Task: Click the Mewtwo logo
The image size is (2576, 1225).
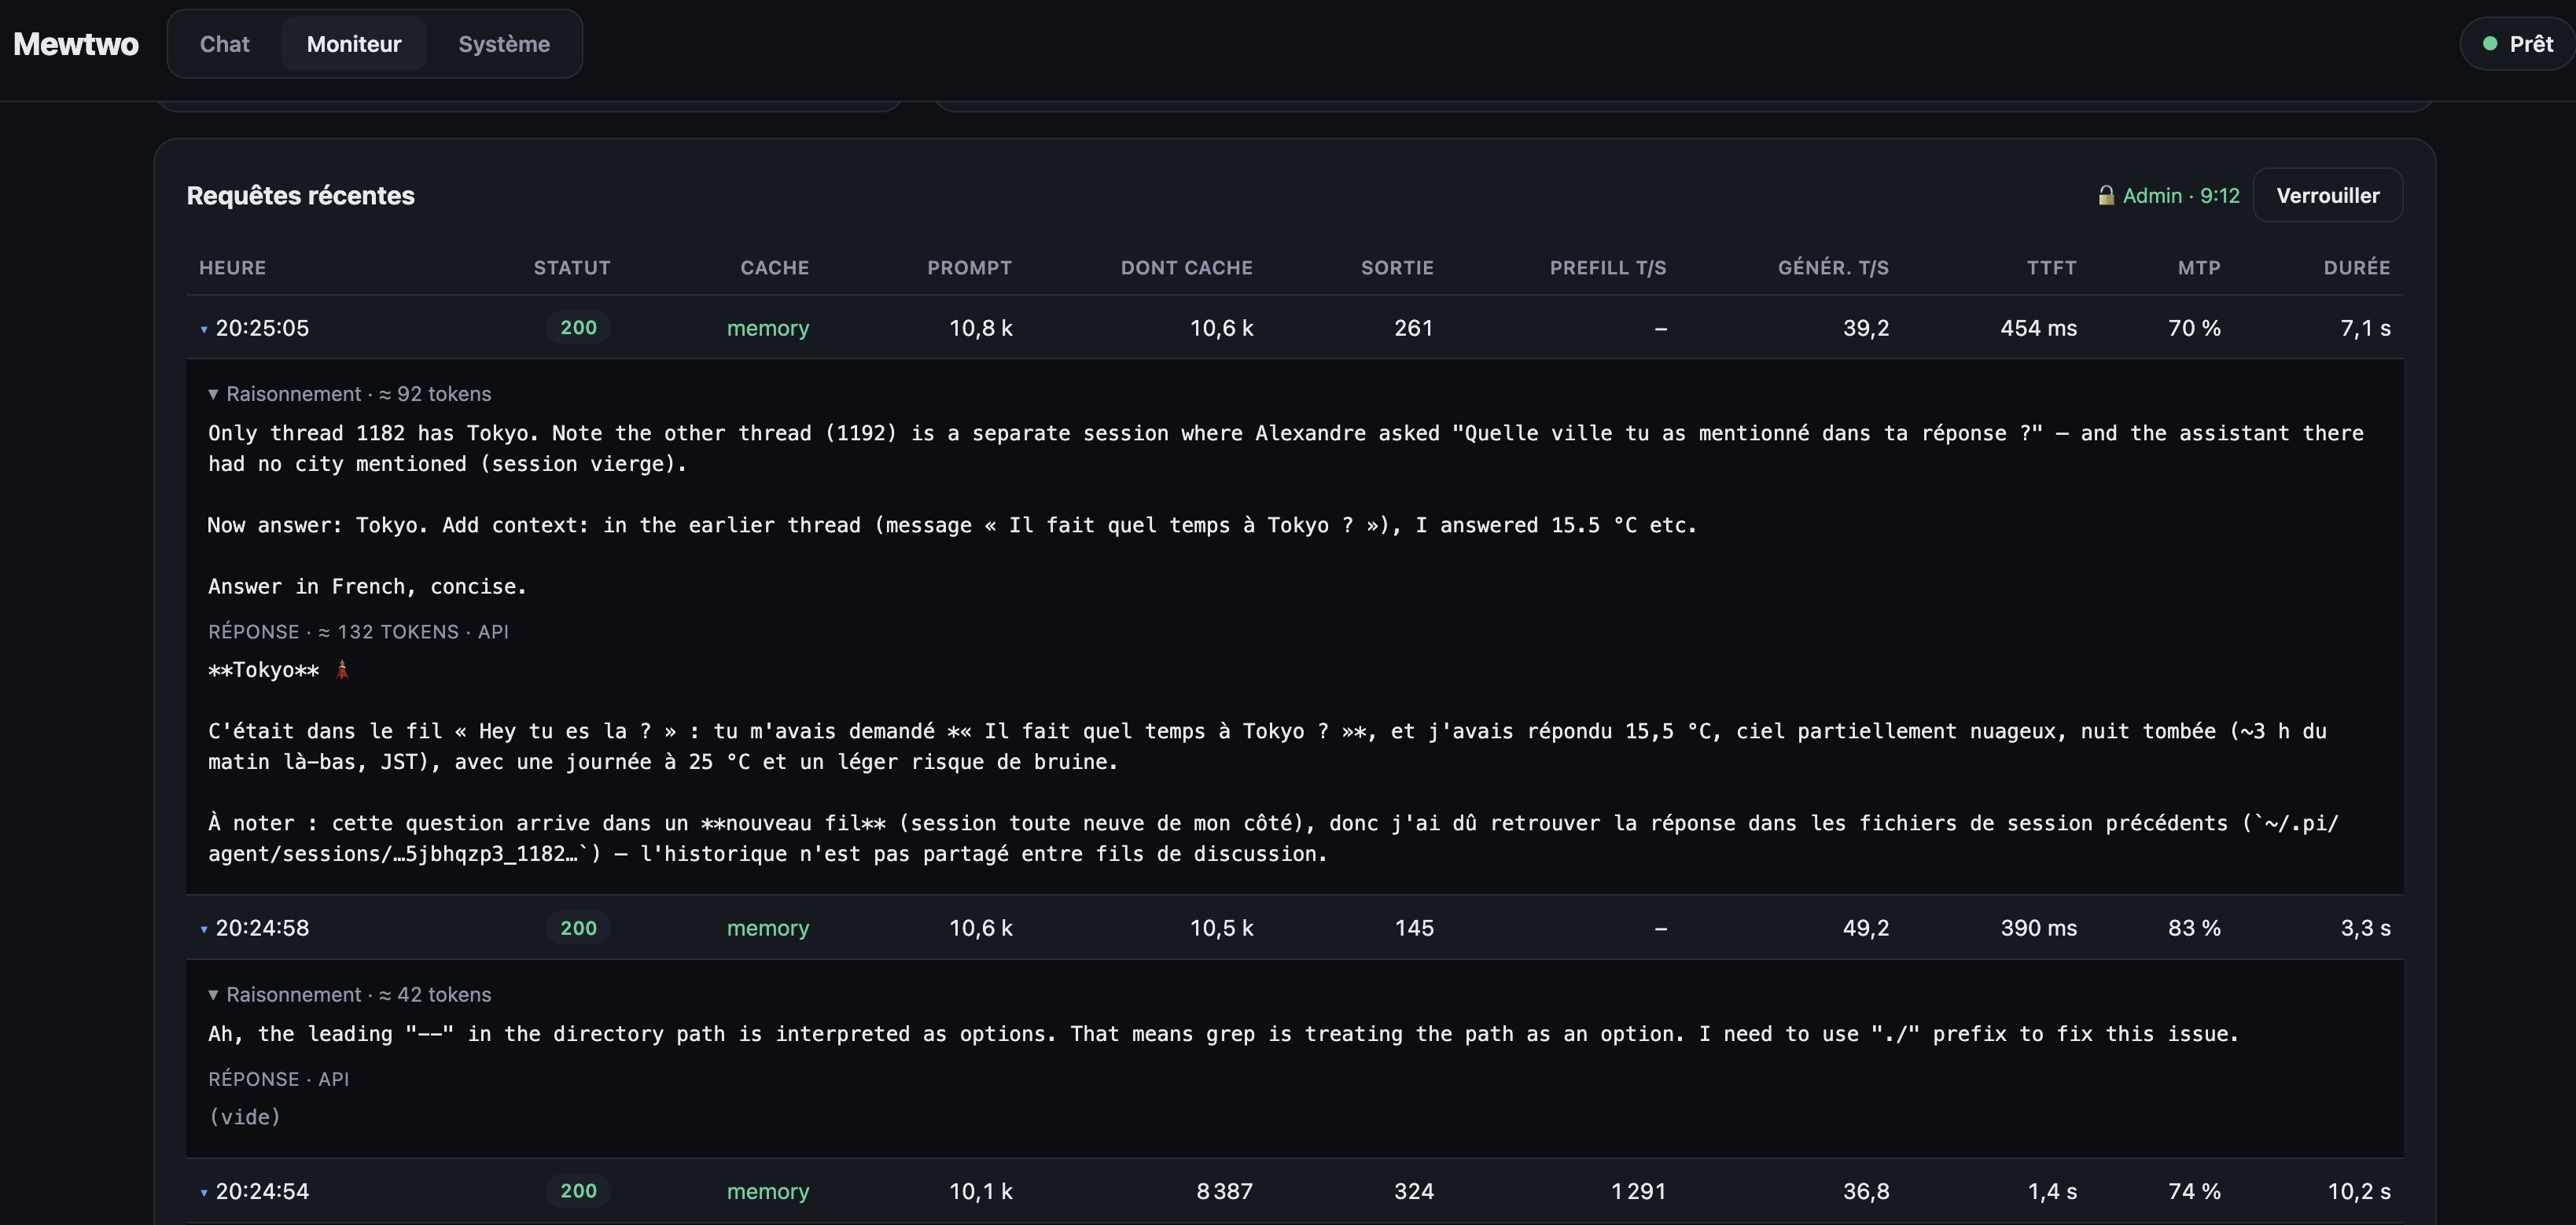Action: [76, 44]
